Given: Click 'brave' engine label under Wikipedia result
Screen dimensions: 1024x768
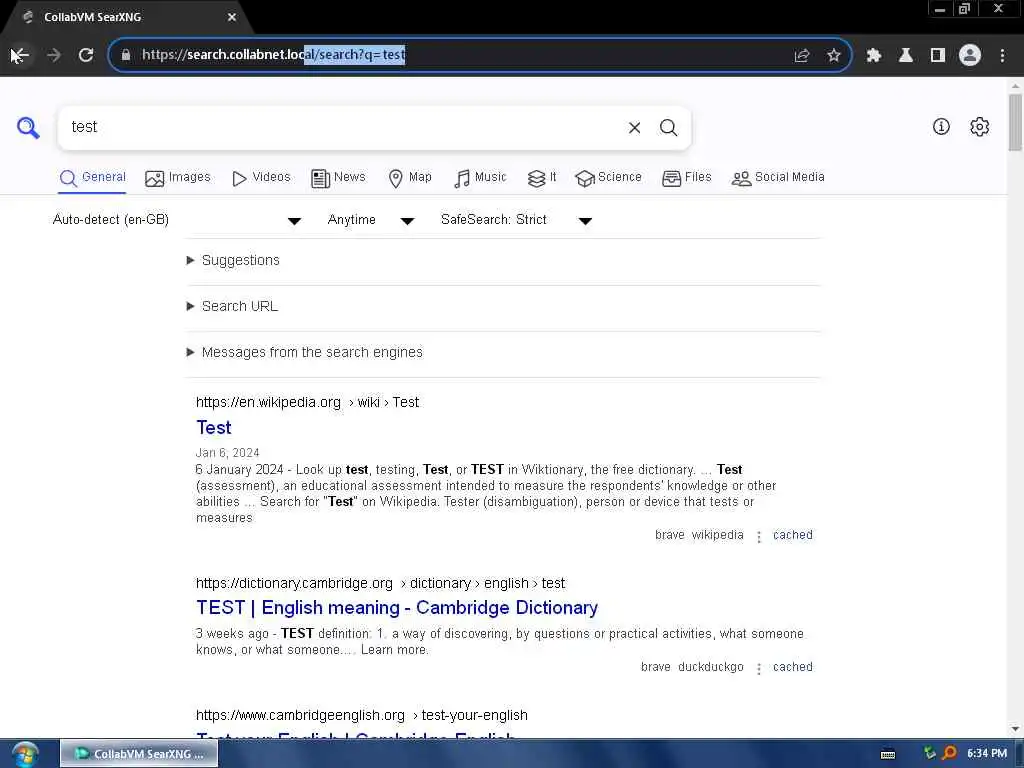Looking at the screenshot, I should (x=669, y=536).
